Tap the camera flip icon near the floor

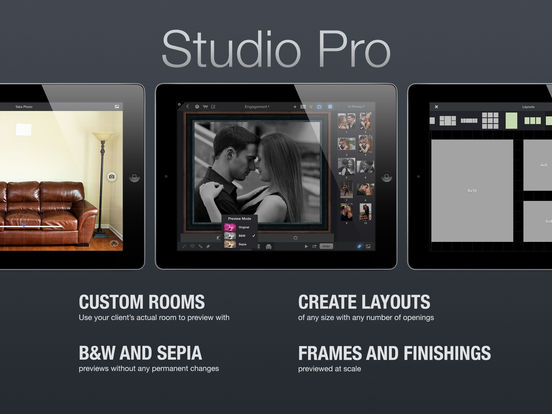(114, 243)
